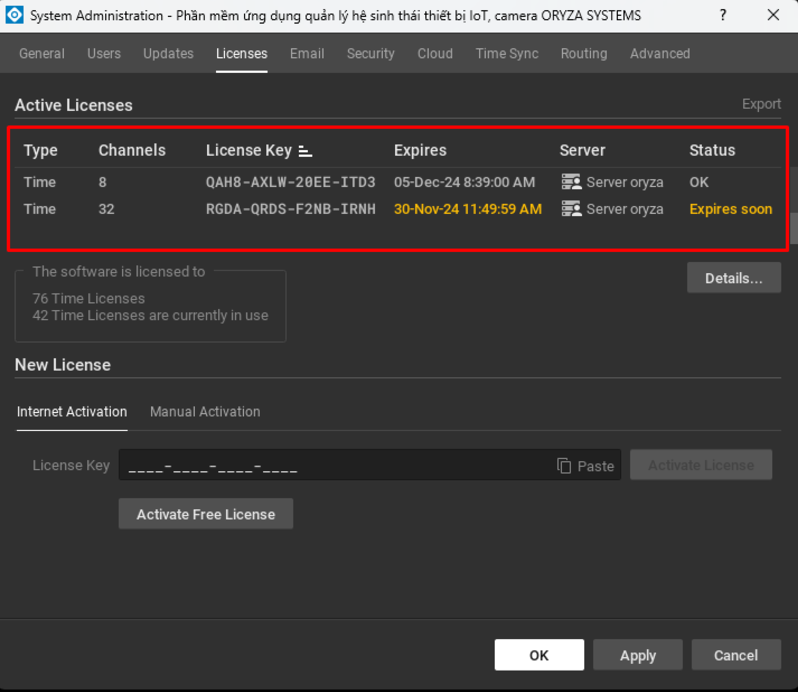This screenshot has width=798, height=692.
Task: Go to the Time Sync tab
Action: [507, 53]
